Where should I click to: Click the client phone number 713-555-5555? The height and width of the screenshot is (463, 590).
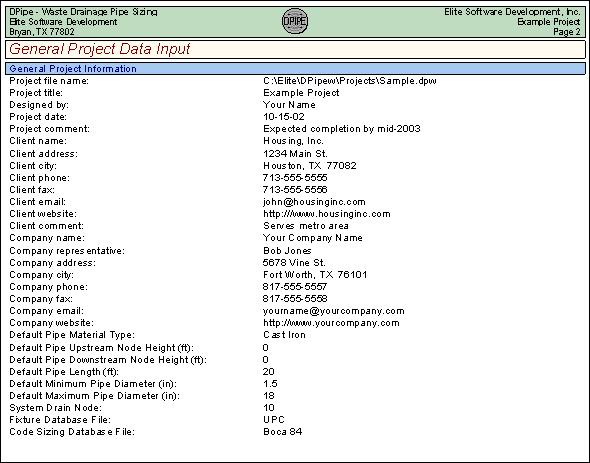tap(295, 178)
